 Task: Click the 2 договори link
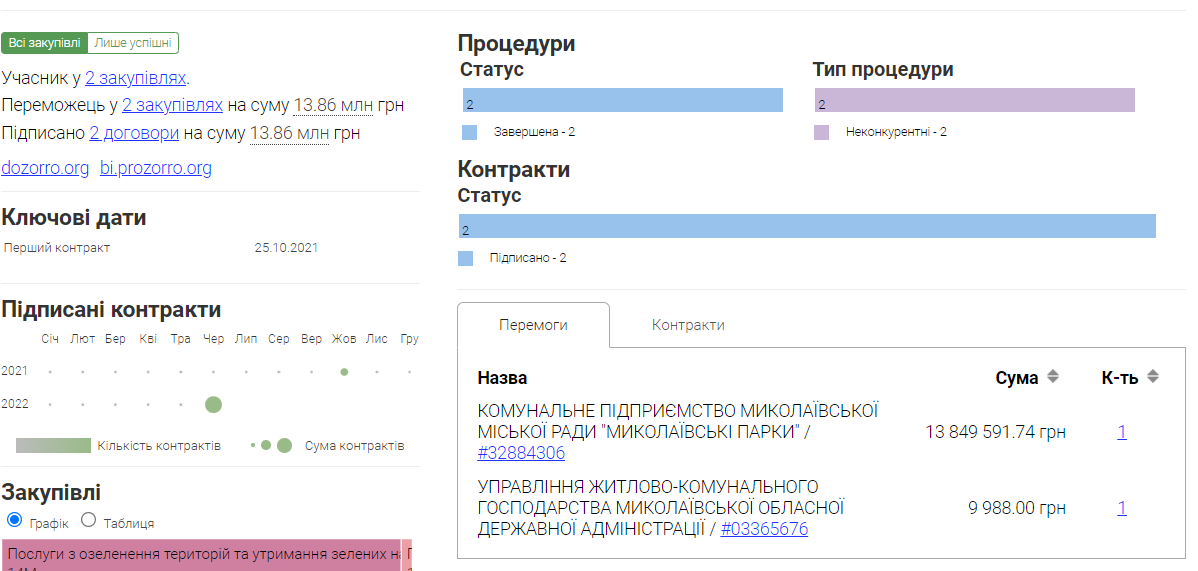click(134, 133)
